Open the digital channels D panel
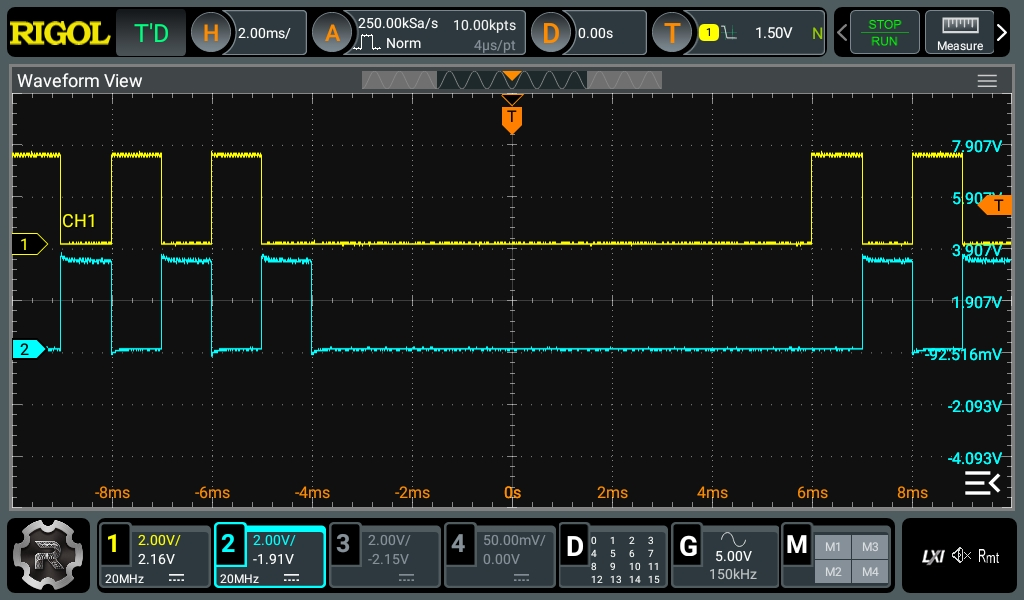 coord(613,556)
